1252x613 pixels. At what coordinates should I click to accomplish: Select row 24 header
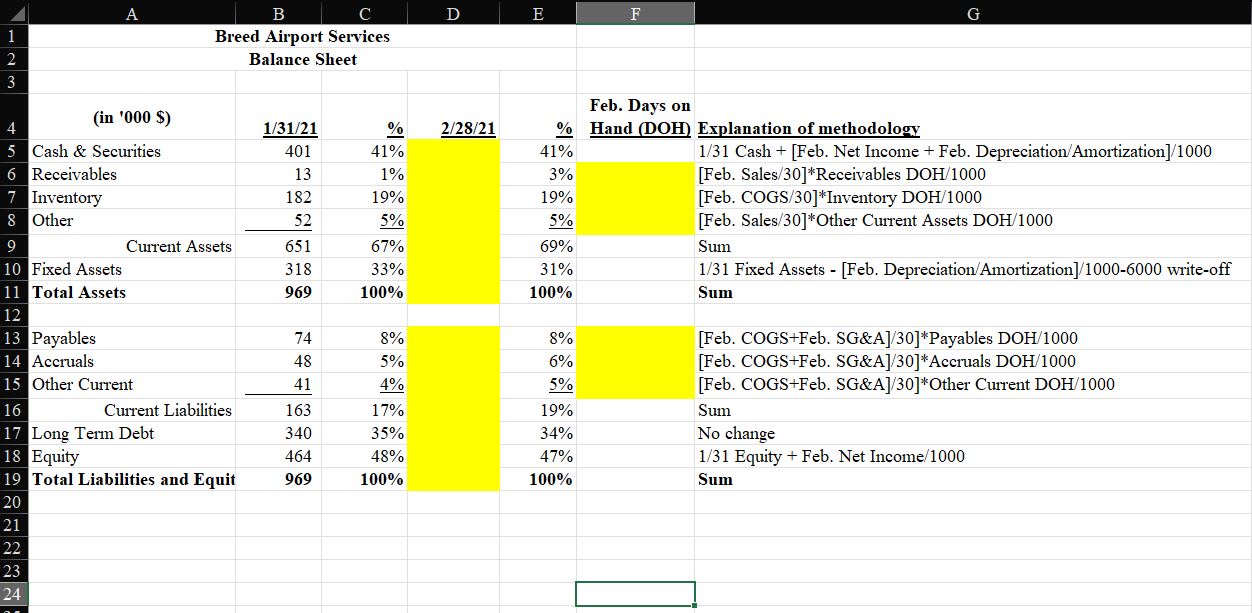tap(14, 594)
